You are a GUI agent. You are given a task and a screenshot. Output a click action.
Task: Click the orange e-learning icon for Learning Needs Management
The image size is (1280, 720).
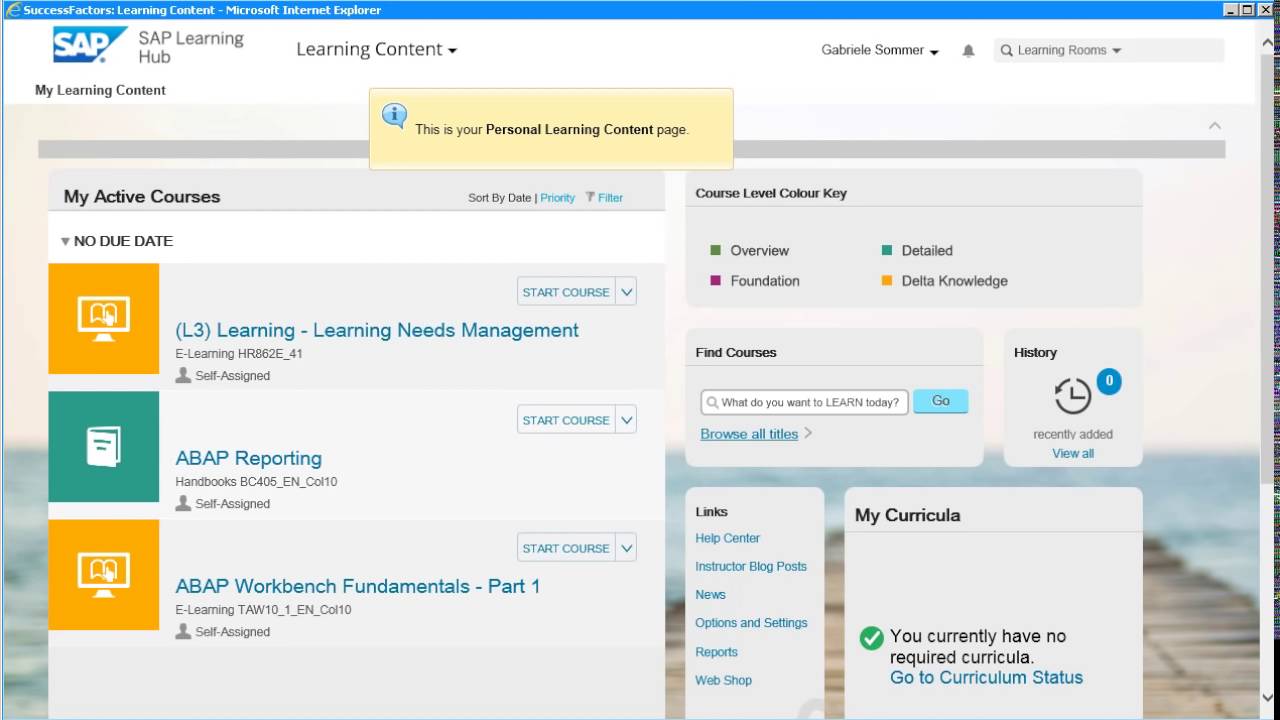click(x=104, y=319)
